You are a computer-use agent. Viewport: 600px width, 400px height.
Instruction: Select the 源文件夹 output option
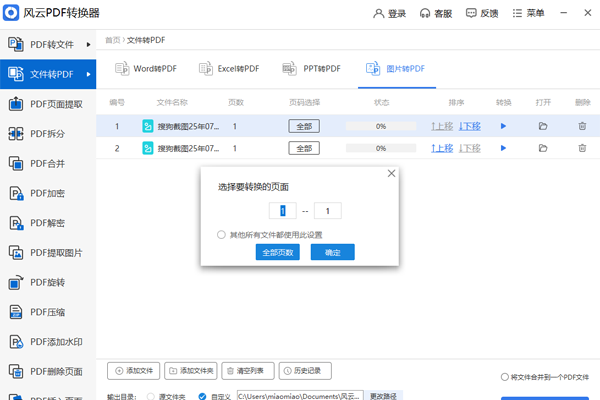(149, 397)
